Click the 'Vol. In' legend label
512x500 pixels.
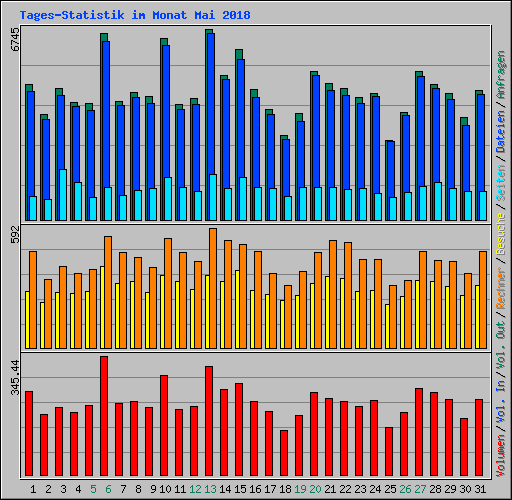tap(501, 401)
